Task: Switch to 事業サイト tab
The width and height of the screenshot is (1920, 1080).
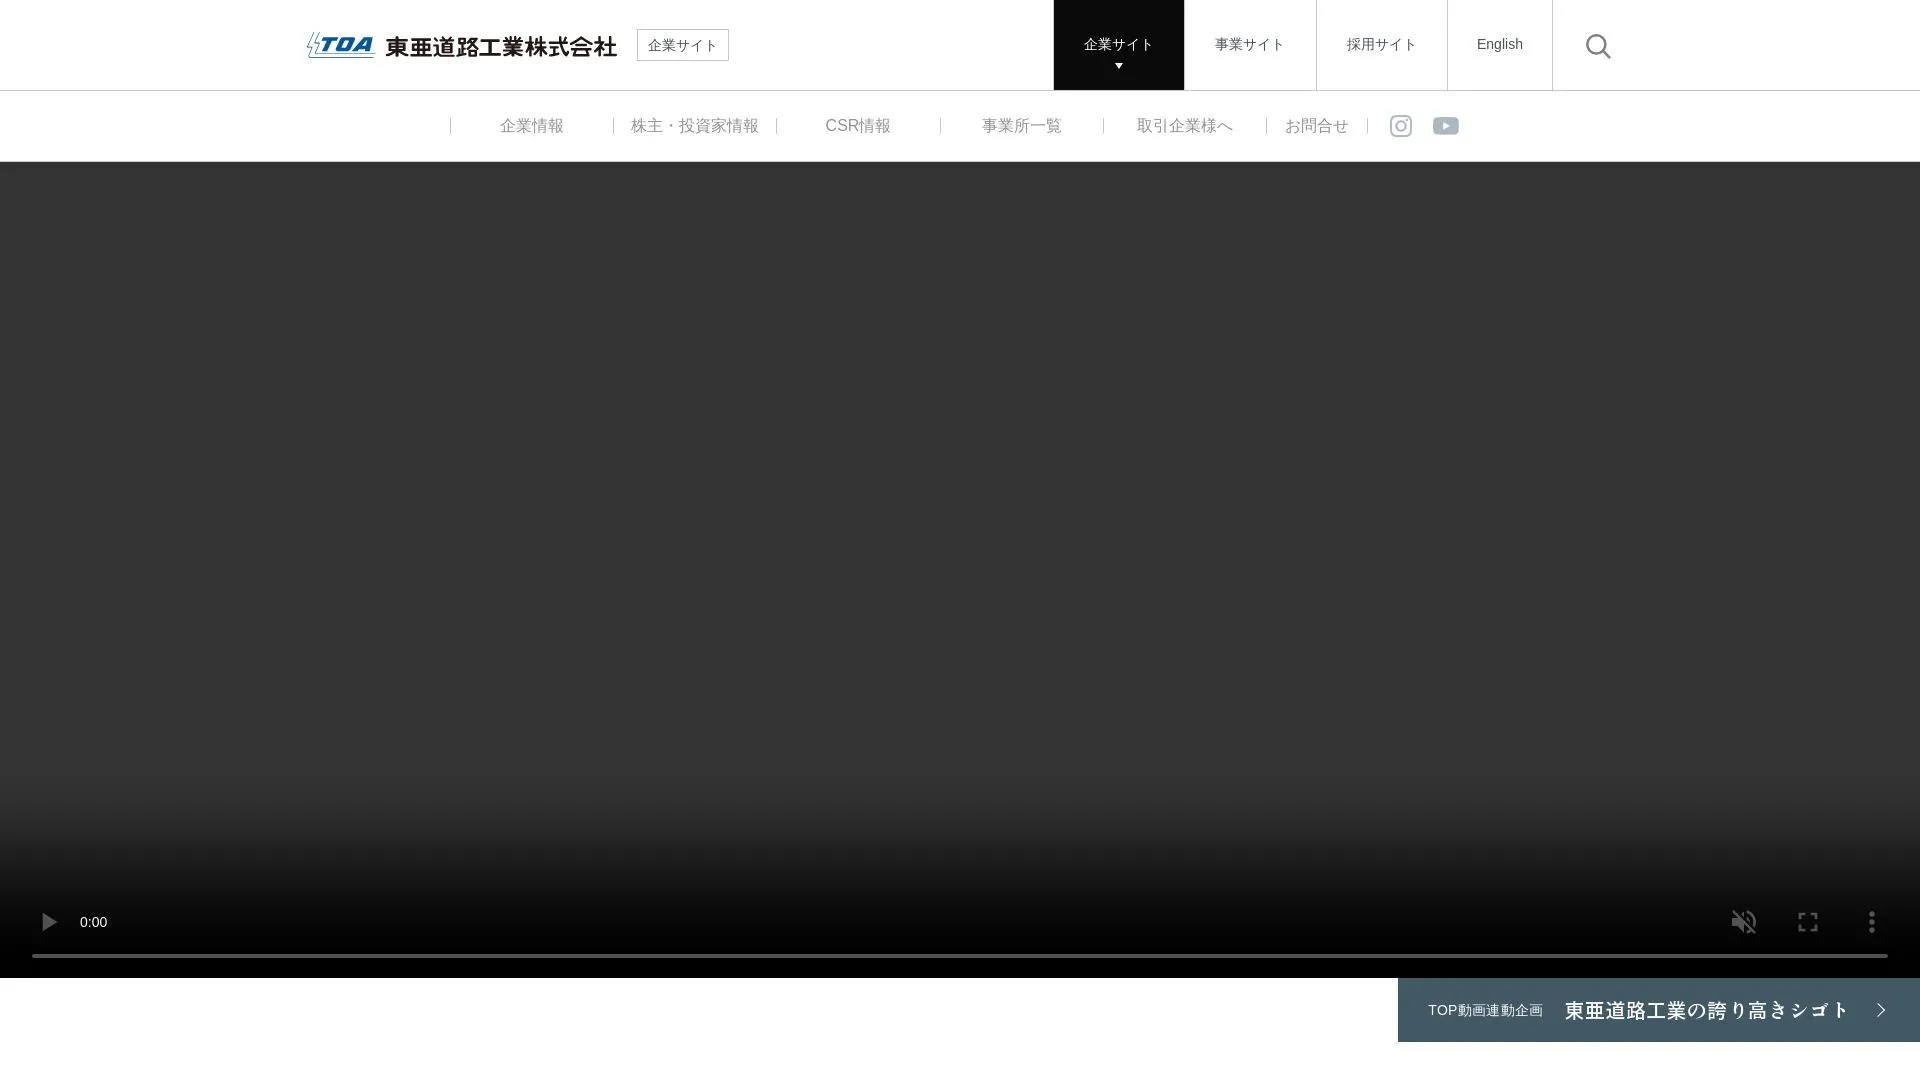Action: (1249, 45)
